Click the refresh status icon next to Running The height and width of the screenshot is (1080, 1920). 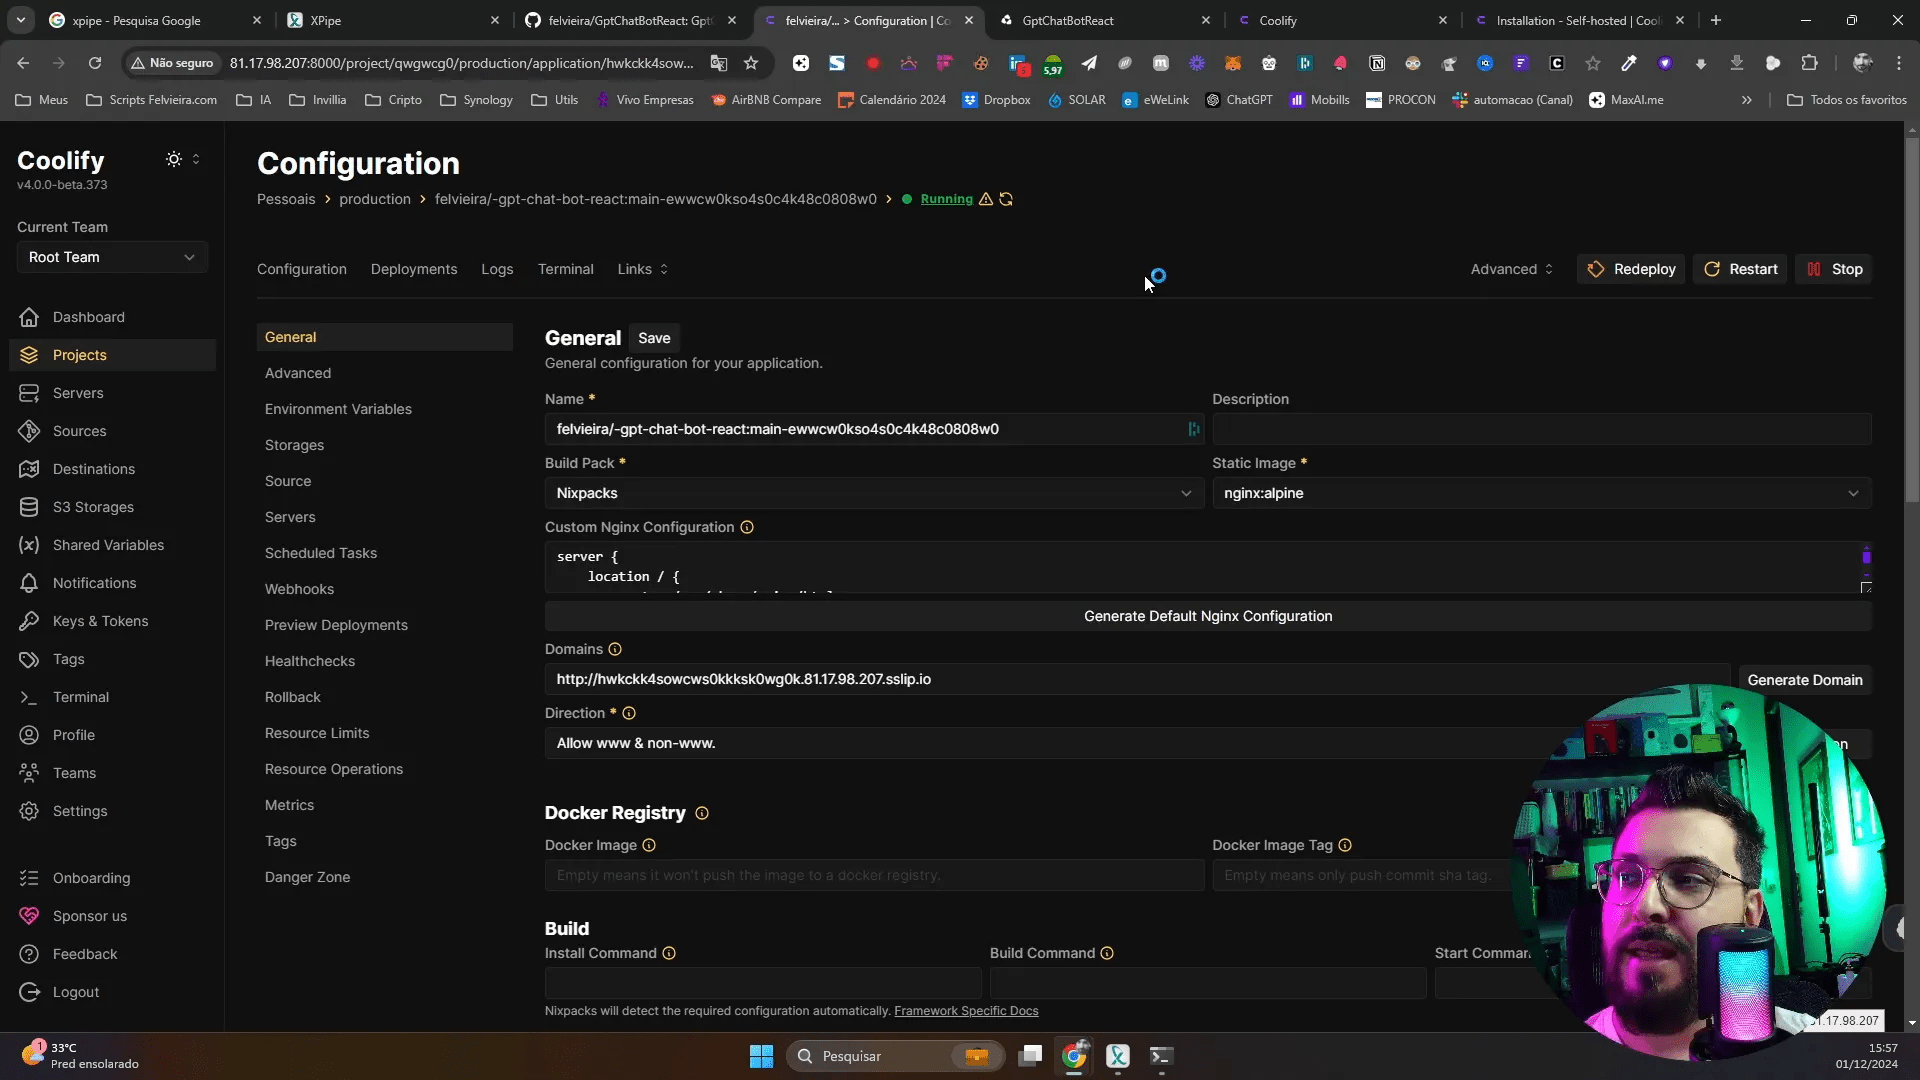1006,199
